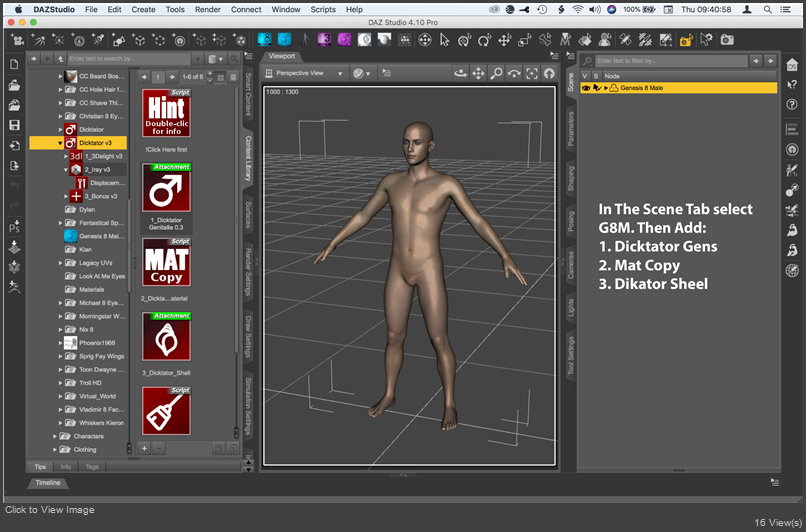Activate the ActivePose bone tool
Screen dimensions: 806x532
coord(545,40)
